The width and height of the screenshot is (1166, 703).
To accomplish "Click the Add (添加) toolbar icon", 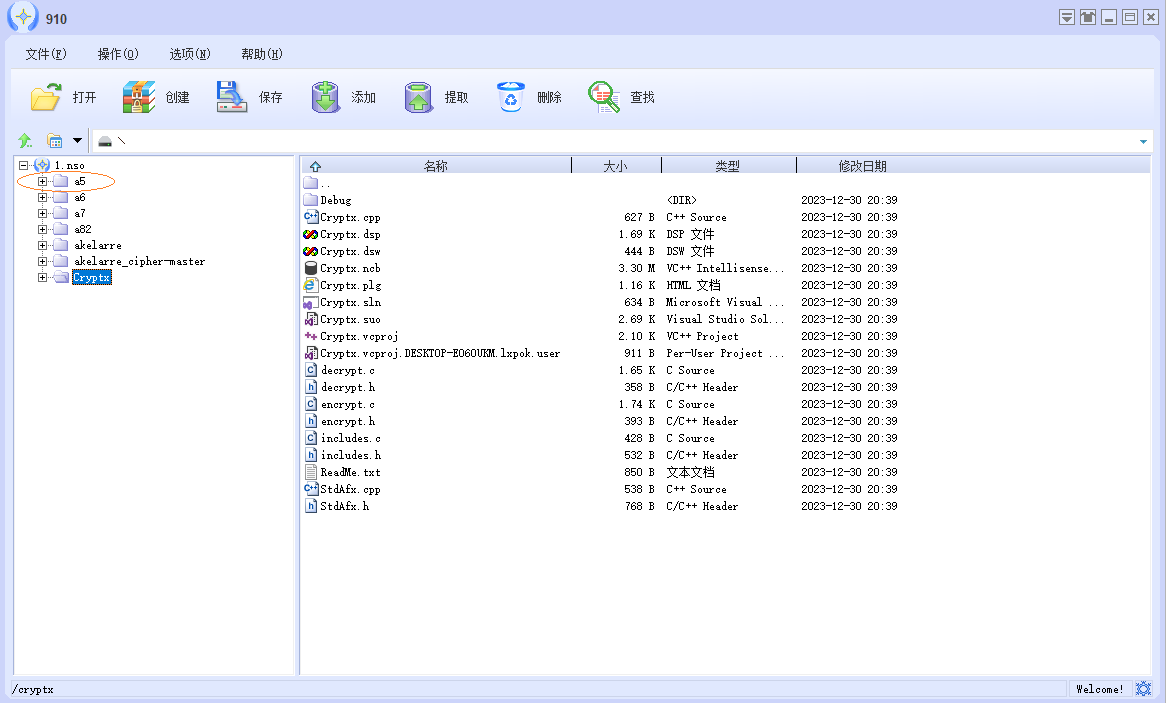I will (326, 97).
